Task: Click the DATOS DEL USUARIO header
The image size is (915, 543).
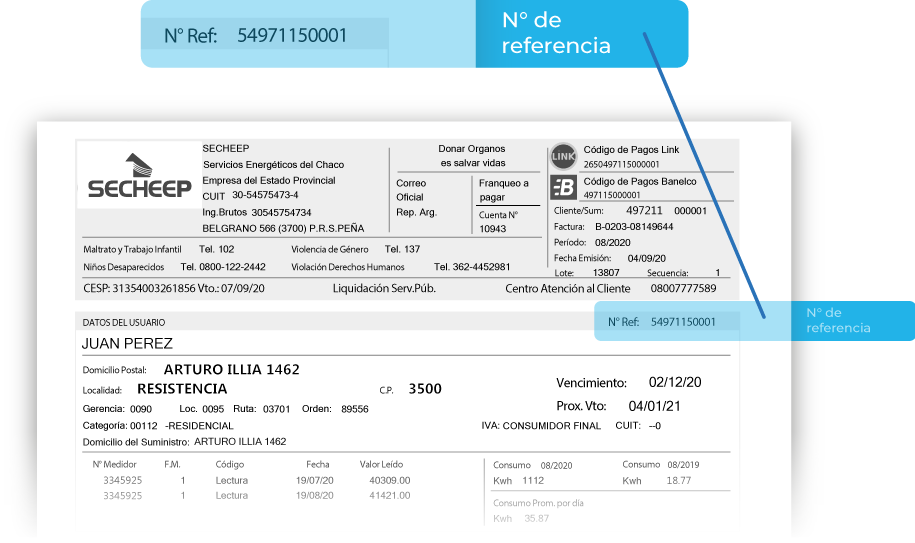Action: 124,322
